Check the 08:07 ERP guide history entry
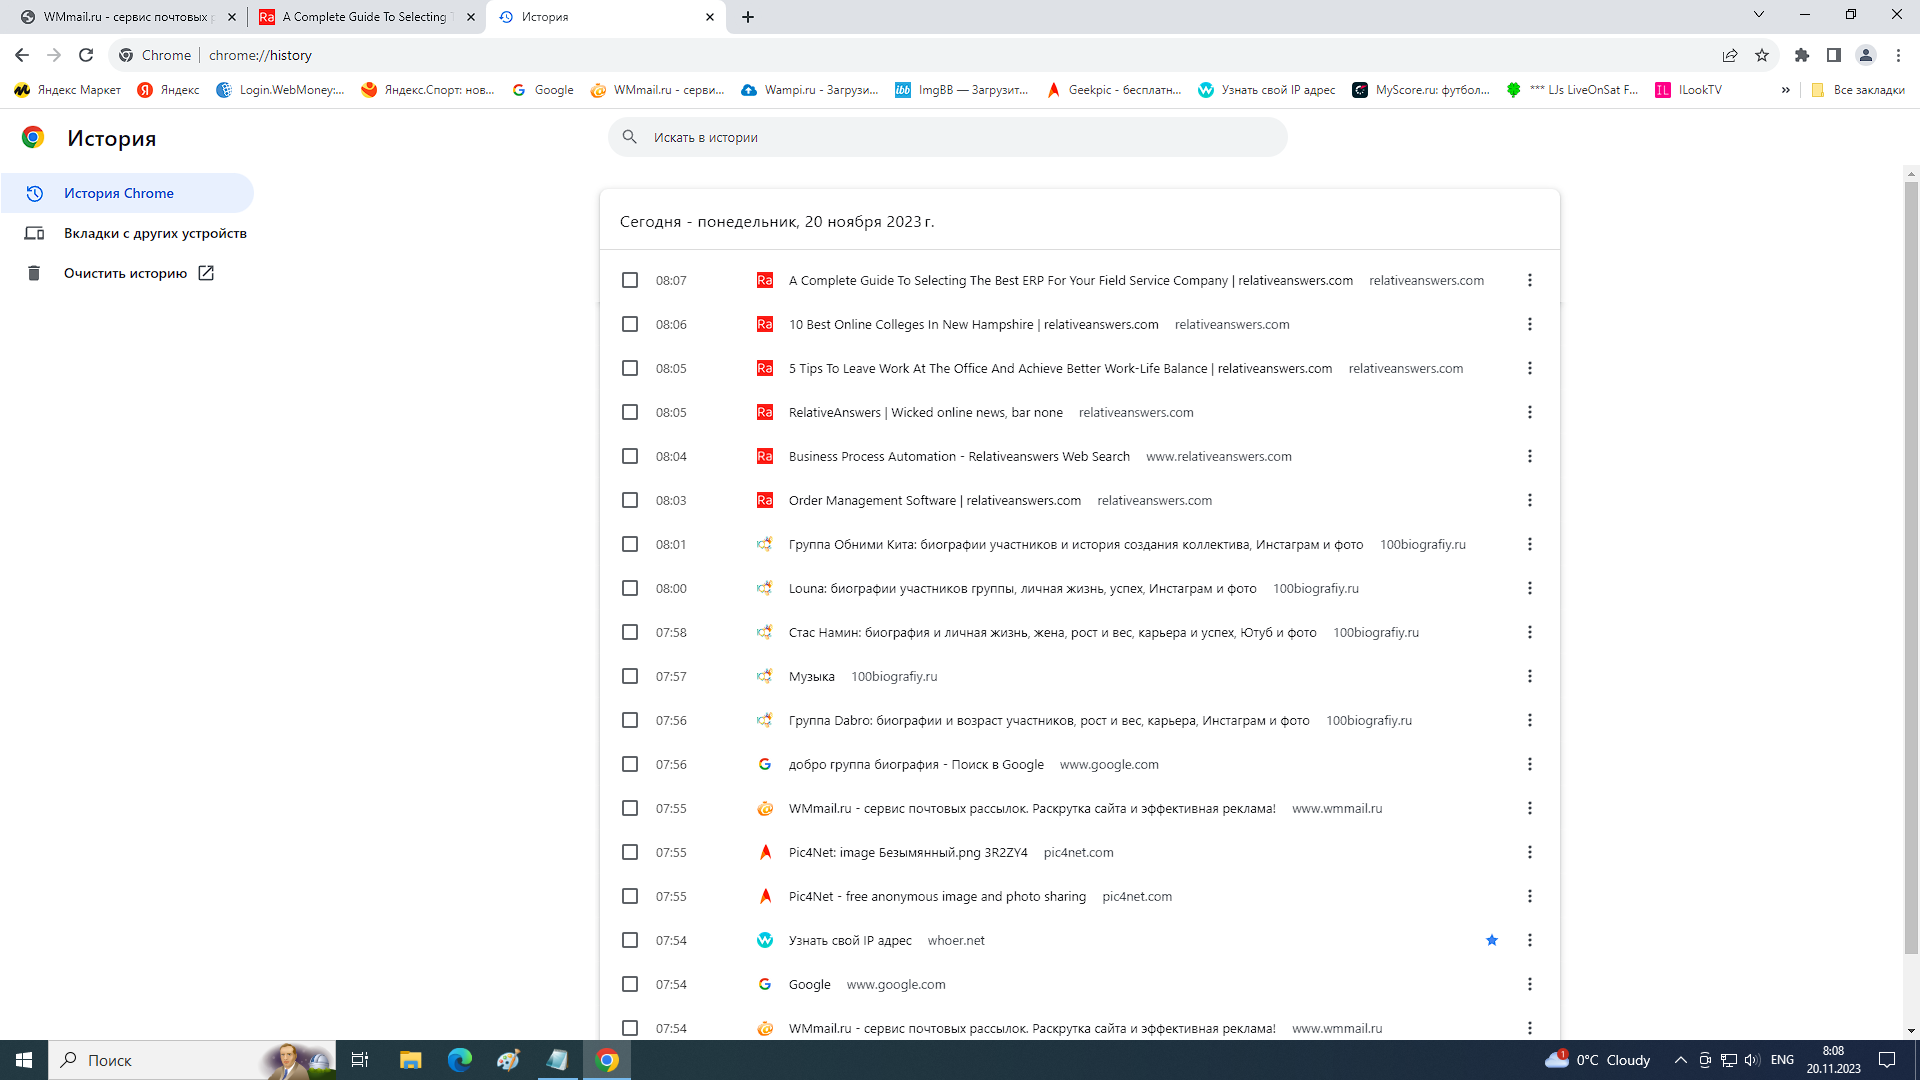This screenshot has height=1080, width=1920. pos(630,280)
